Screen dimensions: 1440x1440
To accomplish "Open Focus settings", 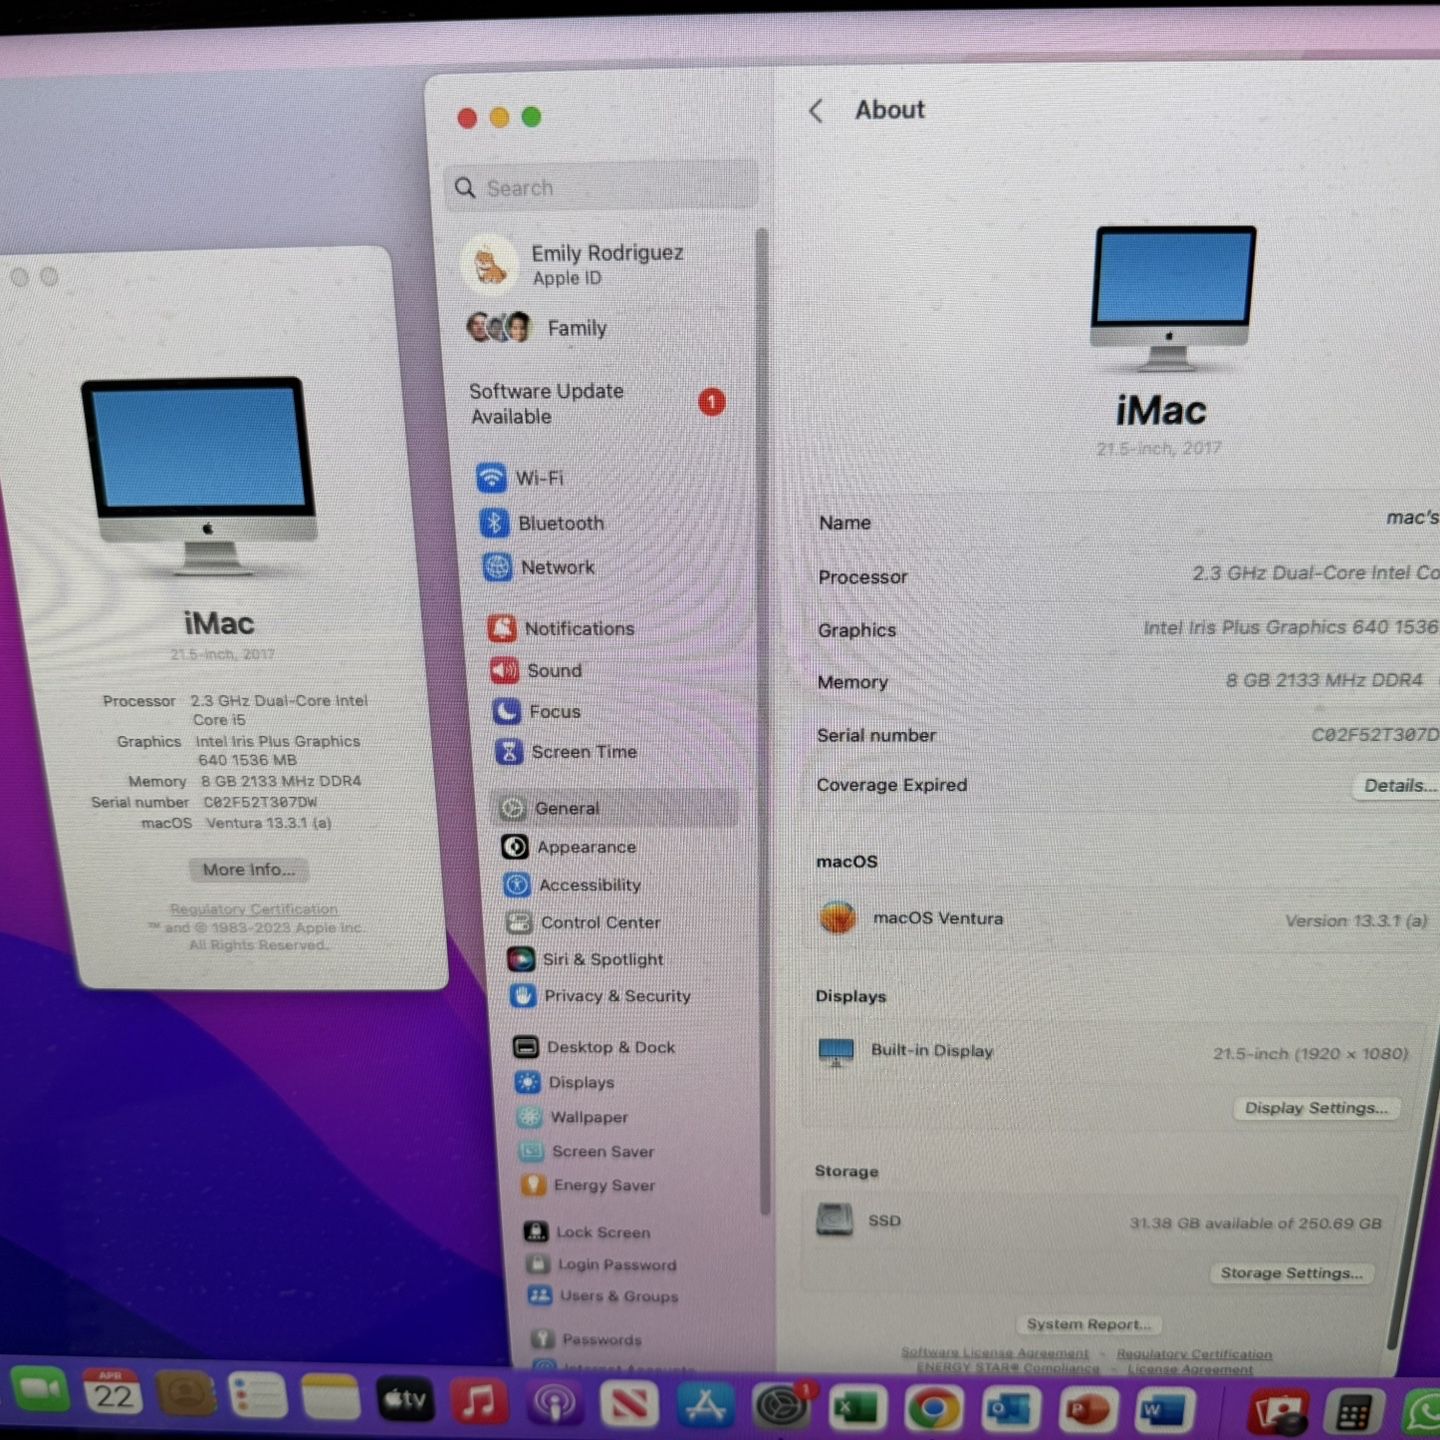I will click(537, 711).
